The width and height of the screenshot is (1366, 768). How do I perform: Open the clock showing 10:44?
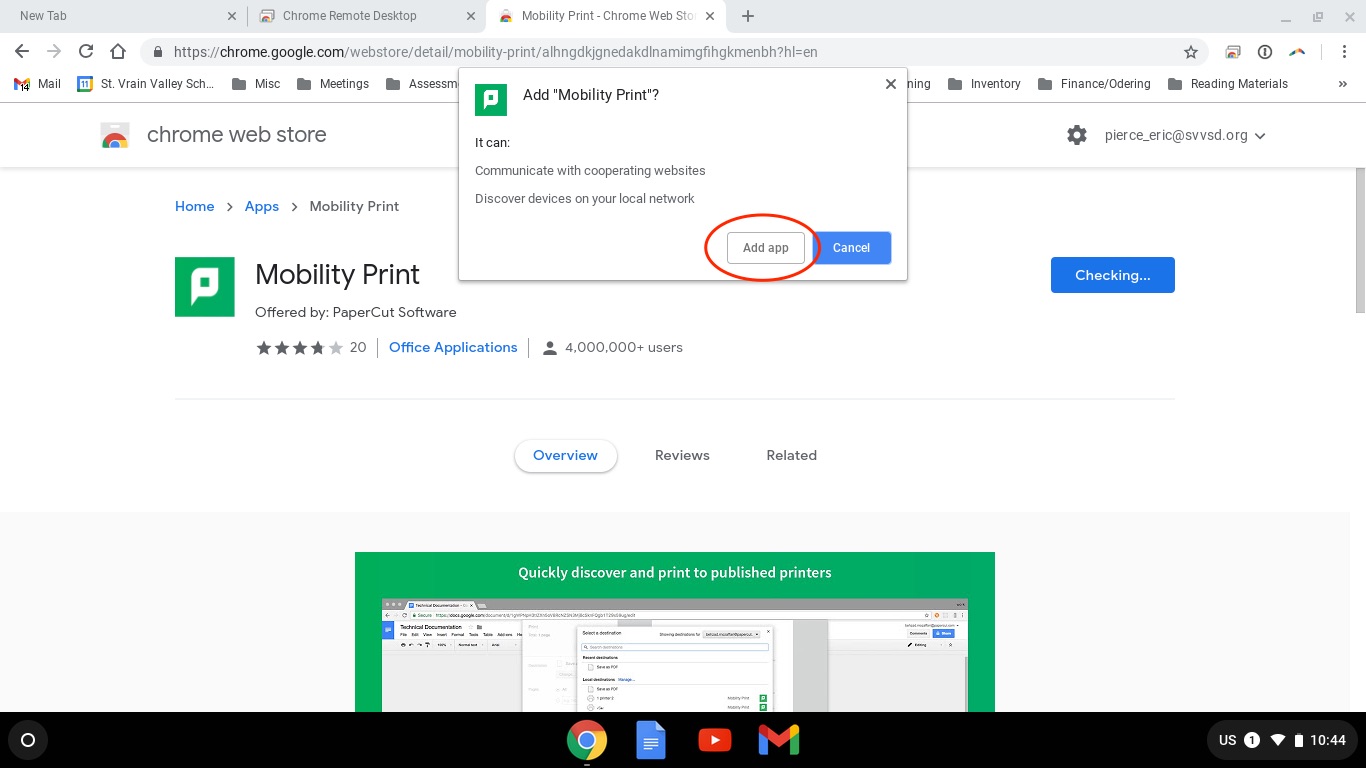1328,740
